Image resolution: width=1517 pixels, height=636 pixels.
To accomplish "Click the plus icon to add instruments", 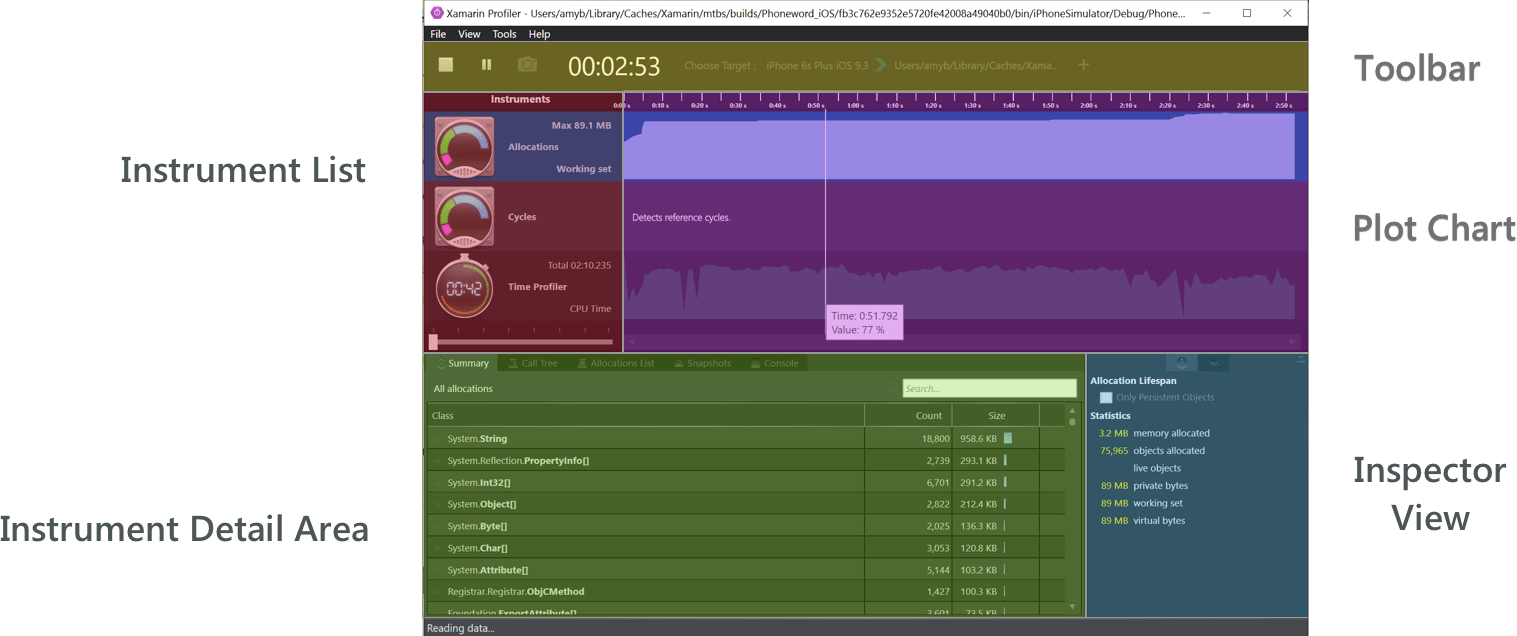I will point(1084,64).
